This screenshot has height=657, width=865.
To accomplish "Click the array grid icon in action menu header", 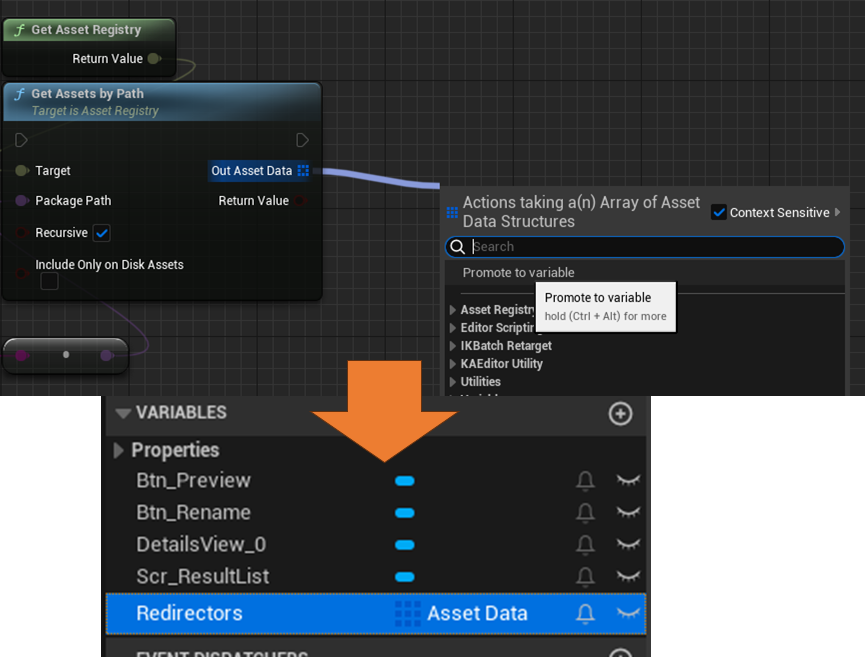I will click(x=452, y=212).
